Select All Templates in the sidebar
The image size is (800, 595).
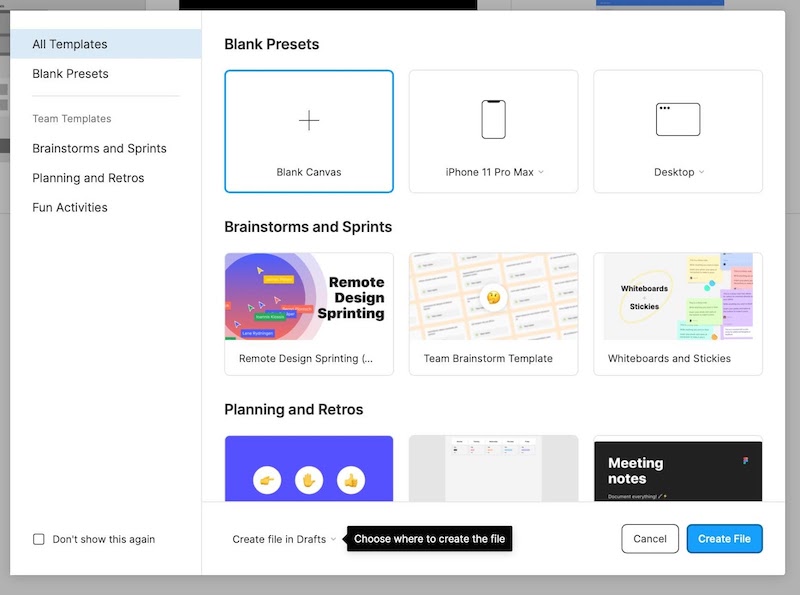(70, 44)
